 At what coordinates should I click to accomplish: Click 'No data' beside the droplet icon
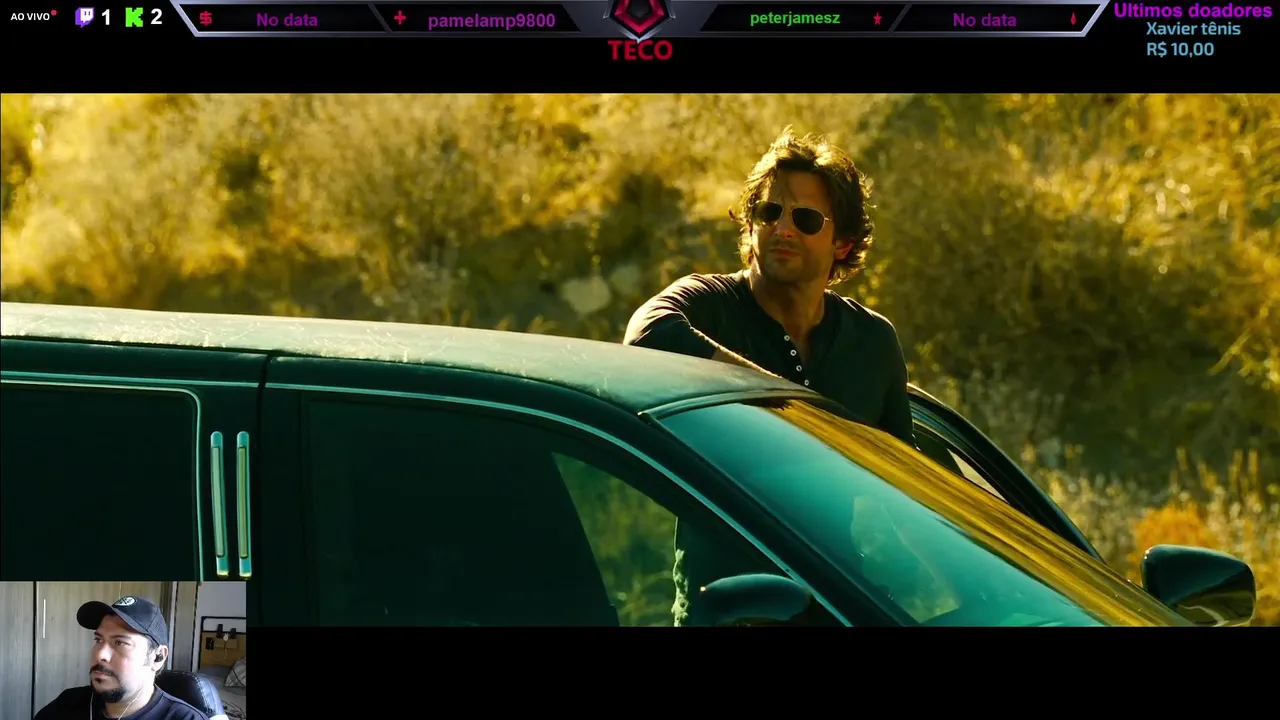click(x=984, y=20)
